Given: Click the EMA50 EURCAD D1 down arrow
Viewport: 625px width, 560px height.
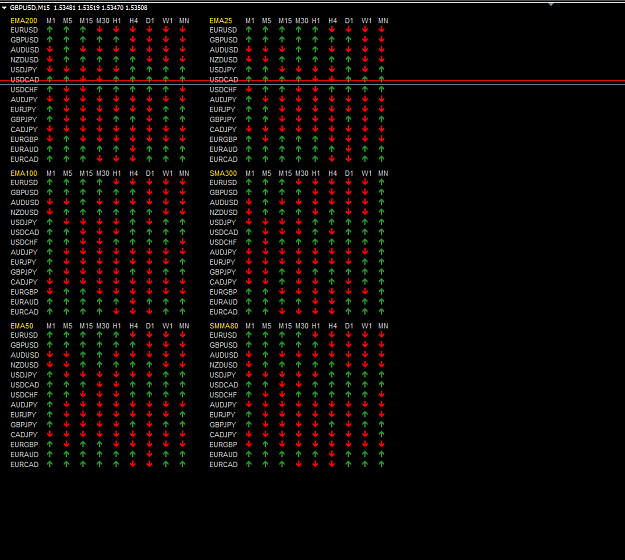Looking at the screenshot, I should click(149, 464).
